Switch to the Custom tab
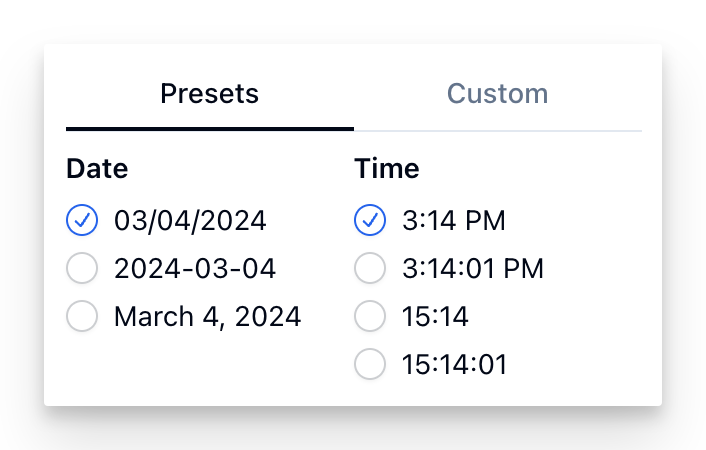This screenshot has width=706, height=450. click(x=497, y=94)
